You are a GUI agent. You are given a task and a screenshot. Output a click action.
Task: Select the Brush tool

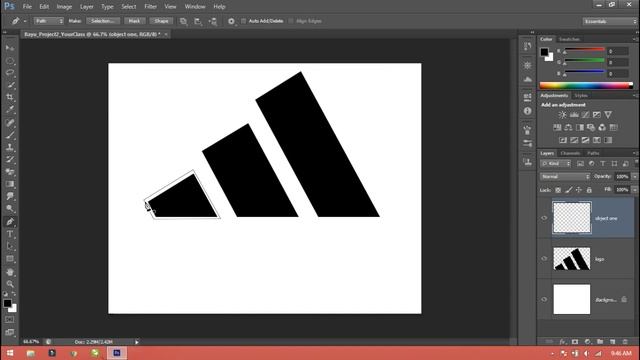coord(10,135)
